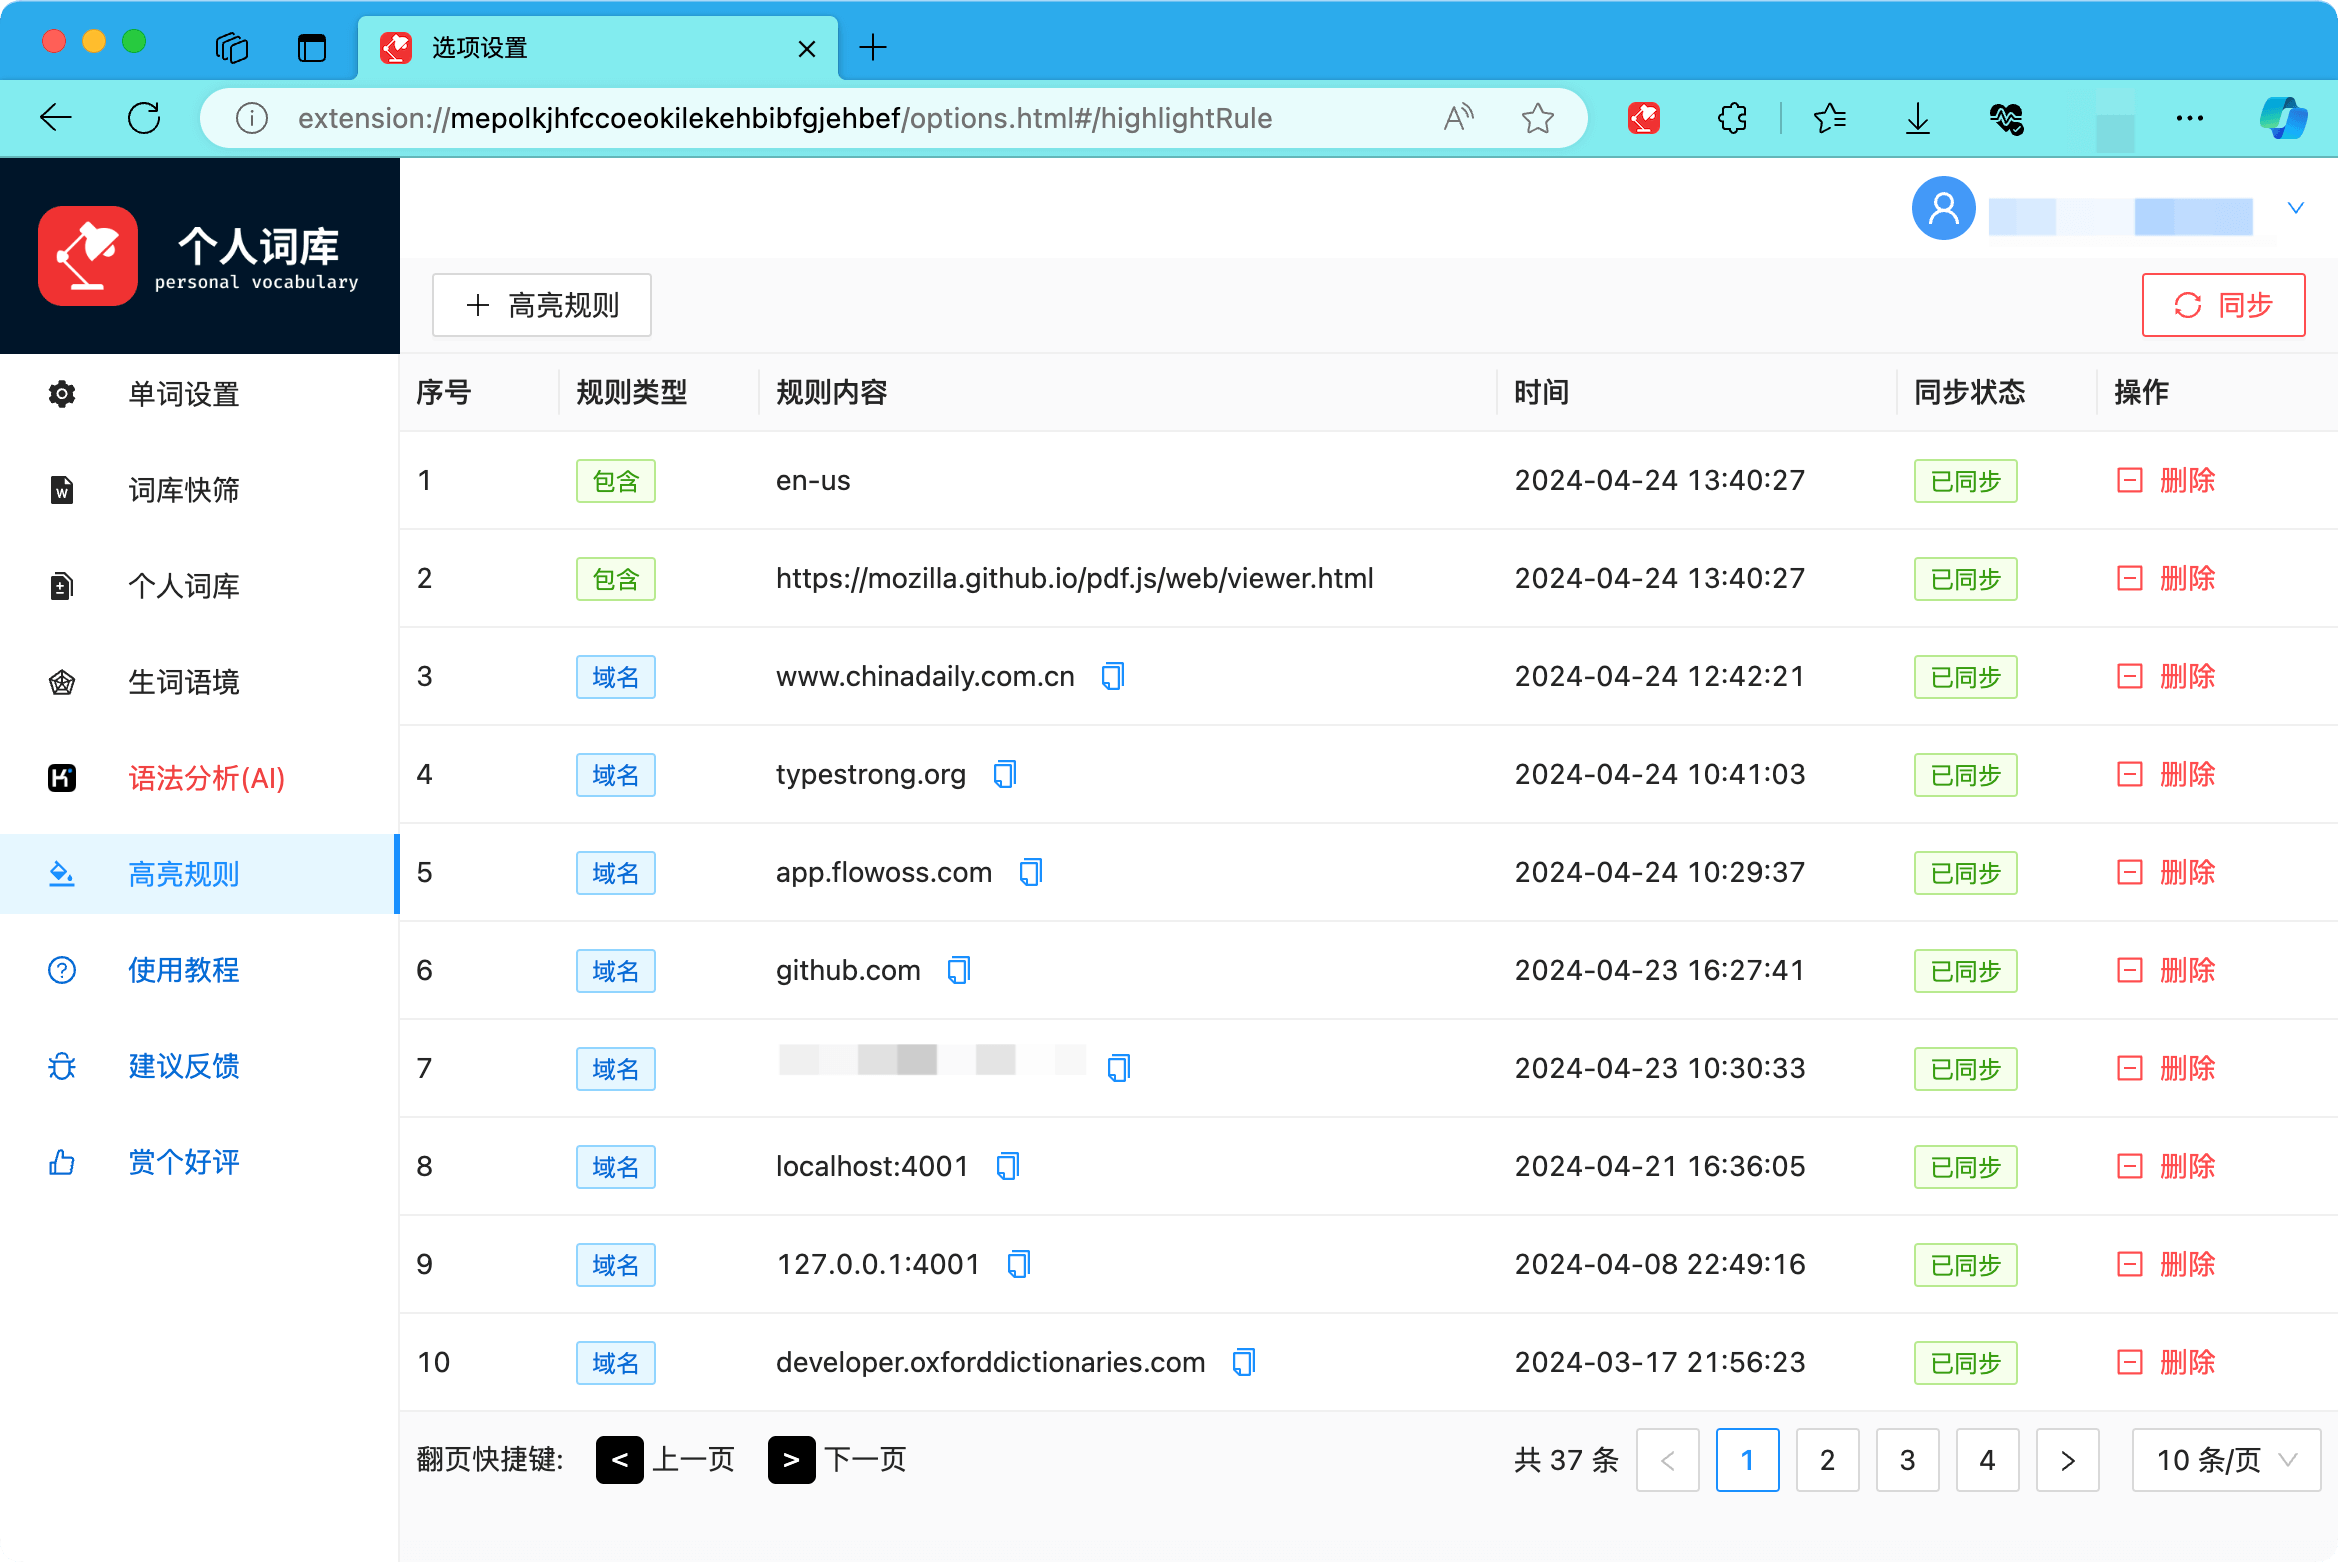Open the browser extensions puzzle icon
Image resolution: width=2338 pixels, height=1562 pixels.
point(1732,118)
